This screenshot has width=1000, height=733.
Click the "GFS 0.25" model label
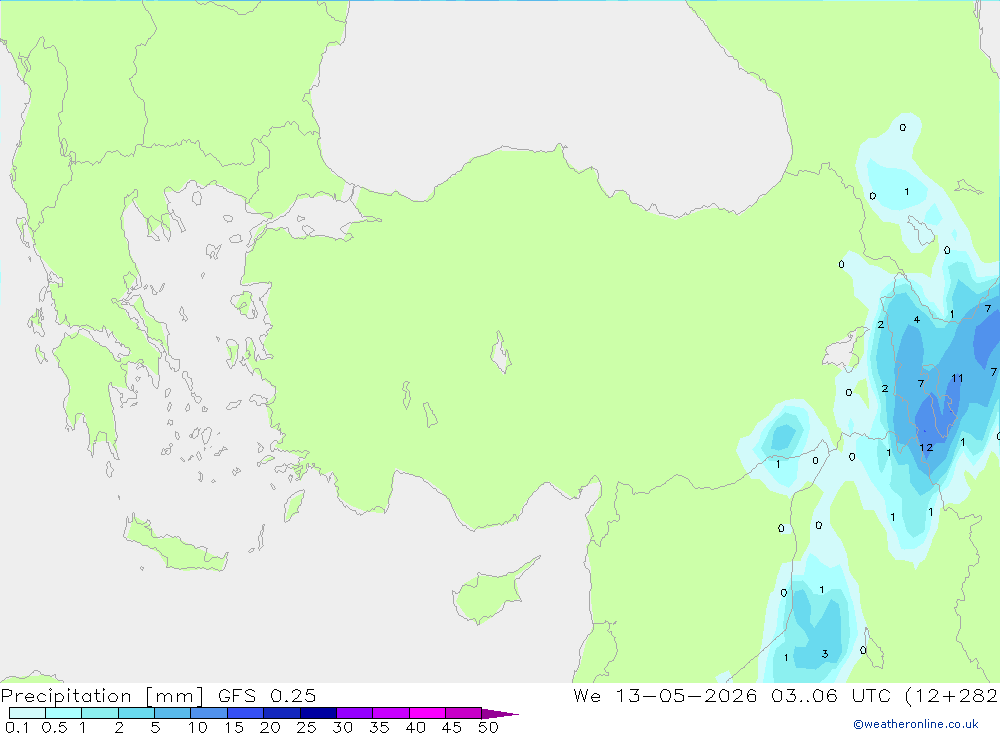click(x=267, y=695)
